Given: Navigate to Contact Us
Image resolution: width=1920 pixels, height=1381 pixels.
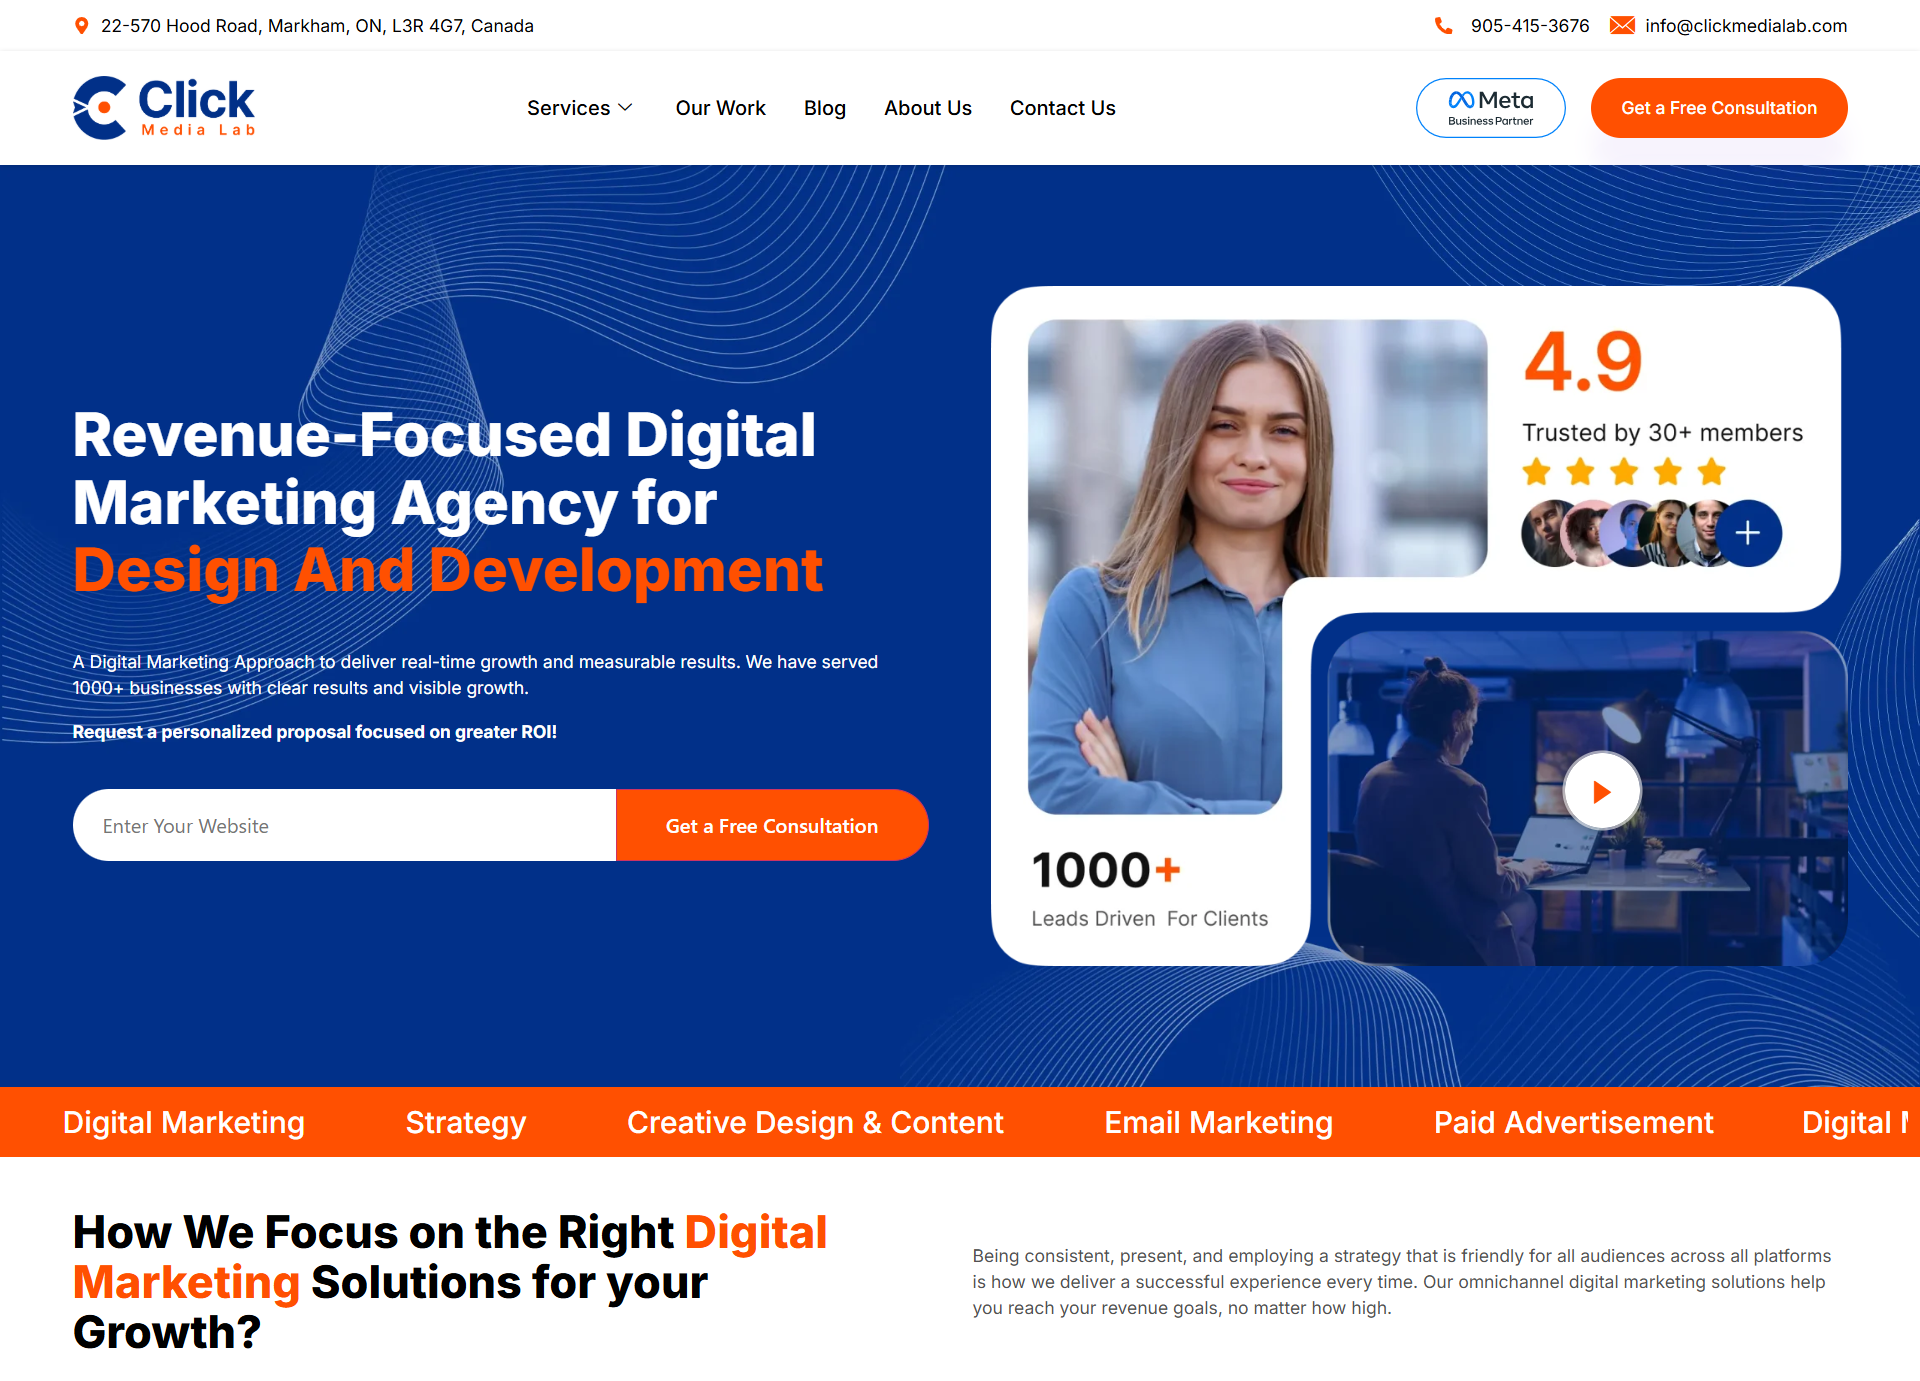Looking at the screenshot, I should (1062, 108).
